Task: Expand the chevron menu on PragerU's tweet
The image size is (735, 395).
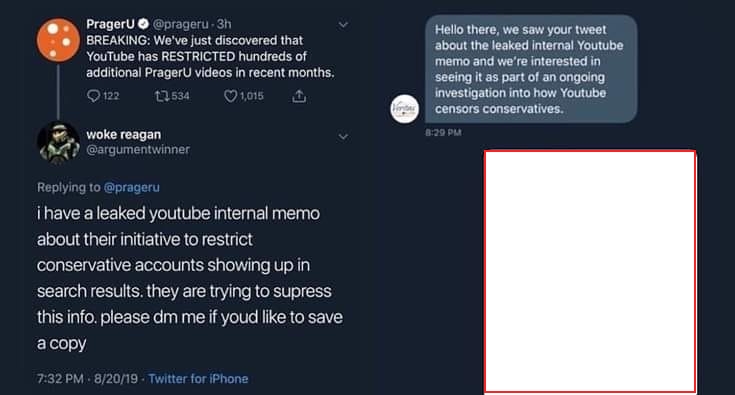Action: point(343,24)
